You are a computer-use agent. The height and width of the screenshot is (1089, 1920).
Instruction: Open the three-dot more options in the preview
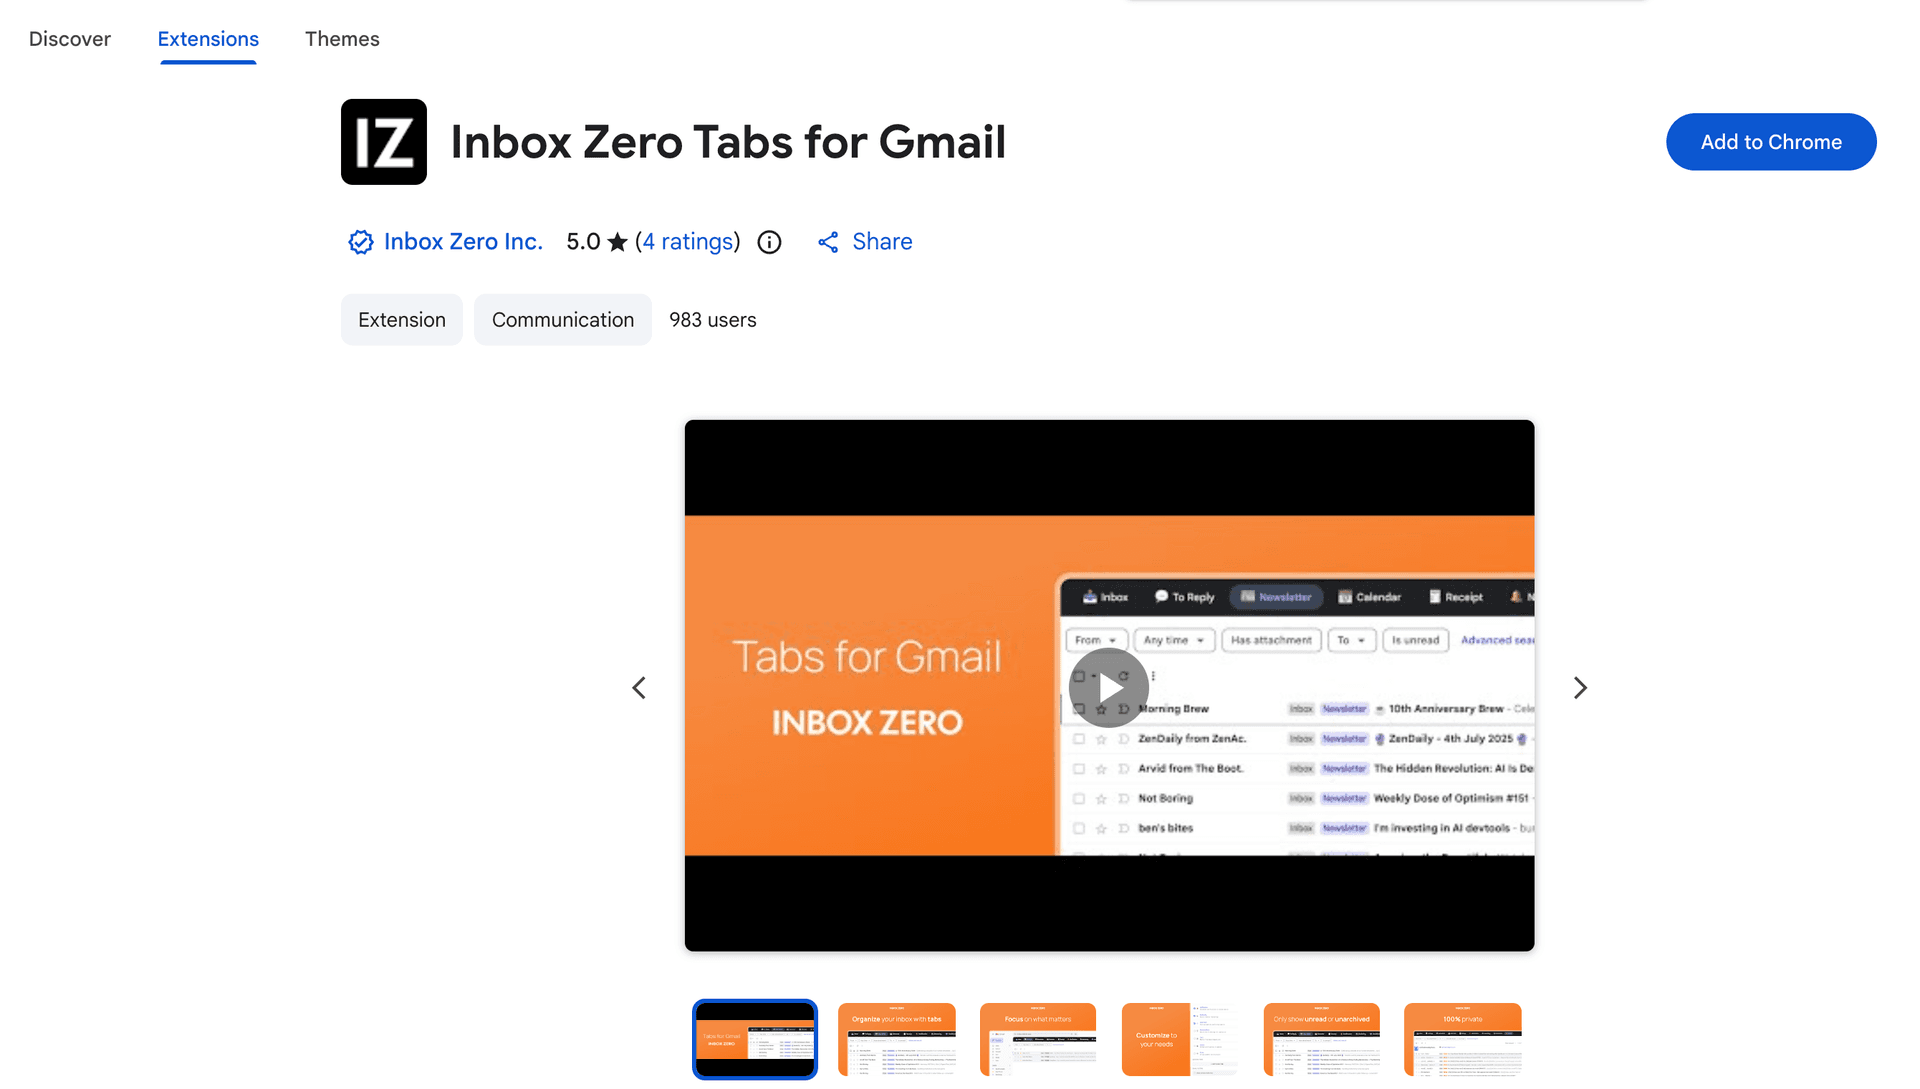(1153, 675)
